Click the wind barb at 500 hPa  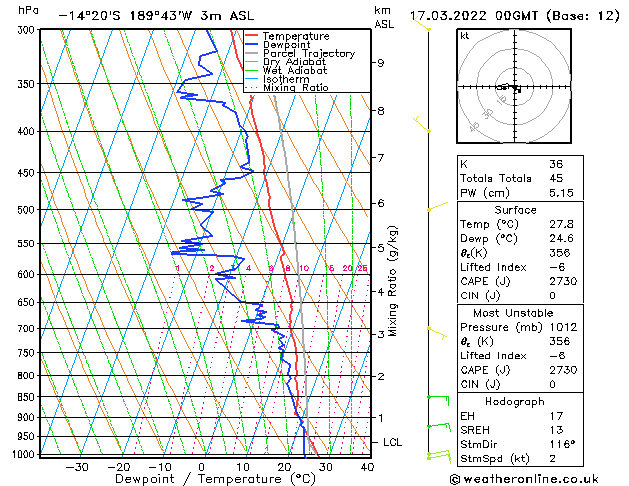(437, 207)
